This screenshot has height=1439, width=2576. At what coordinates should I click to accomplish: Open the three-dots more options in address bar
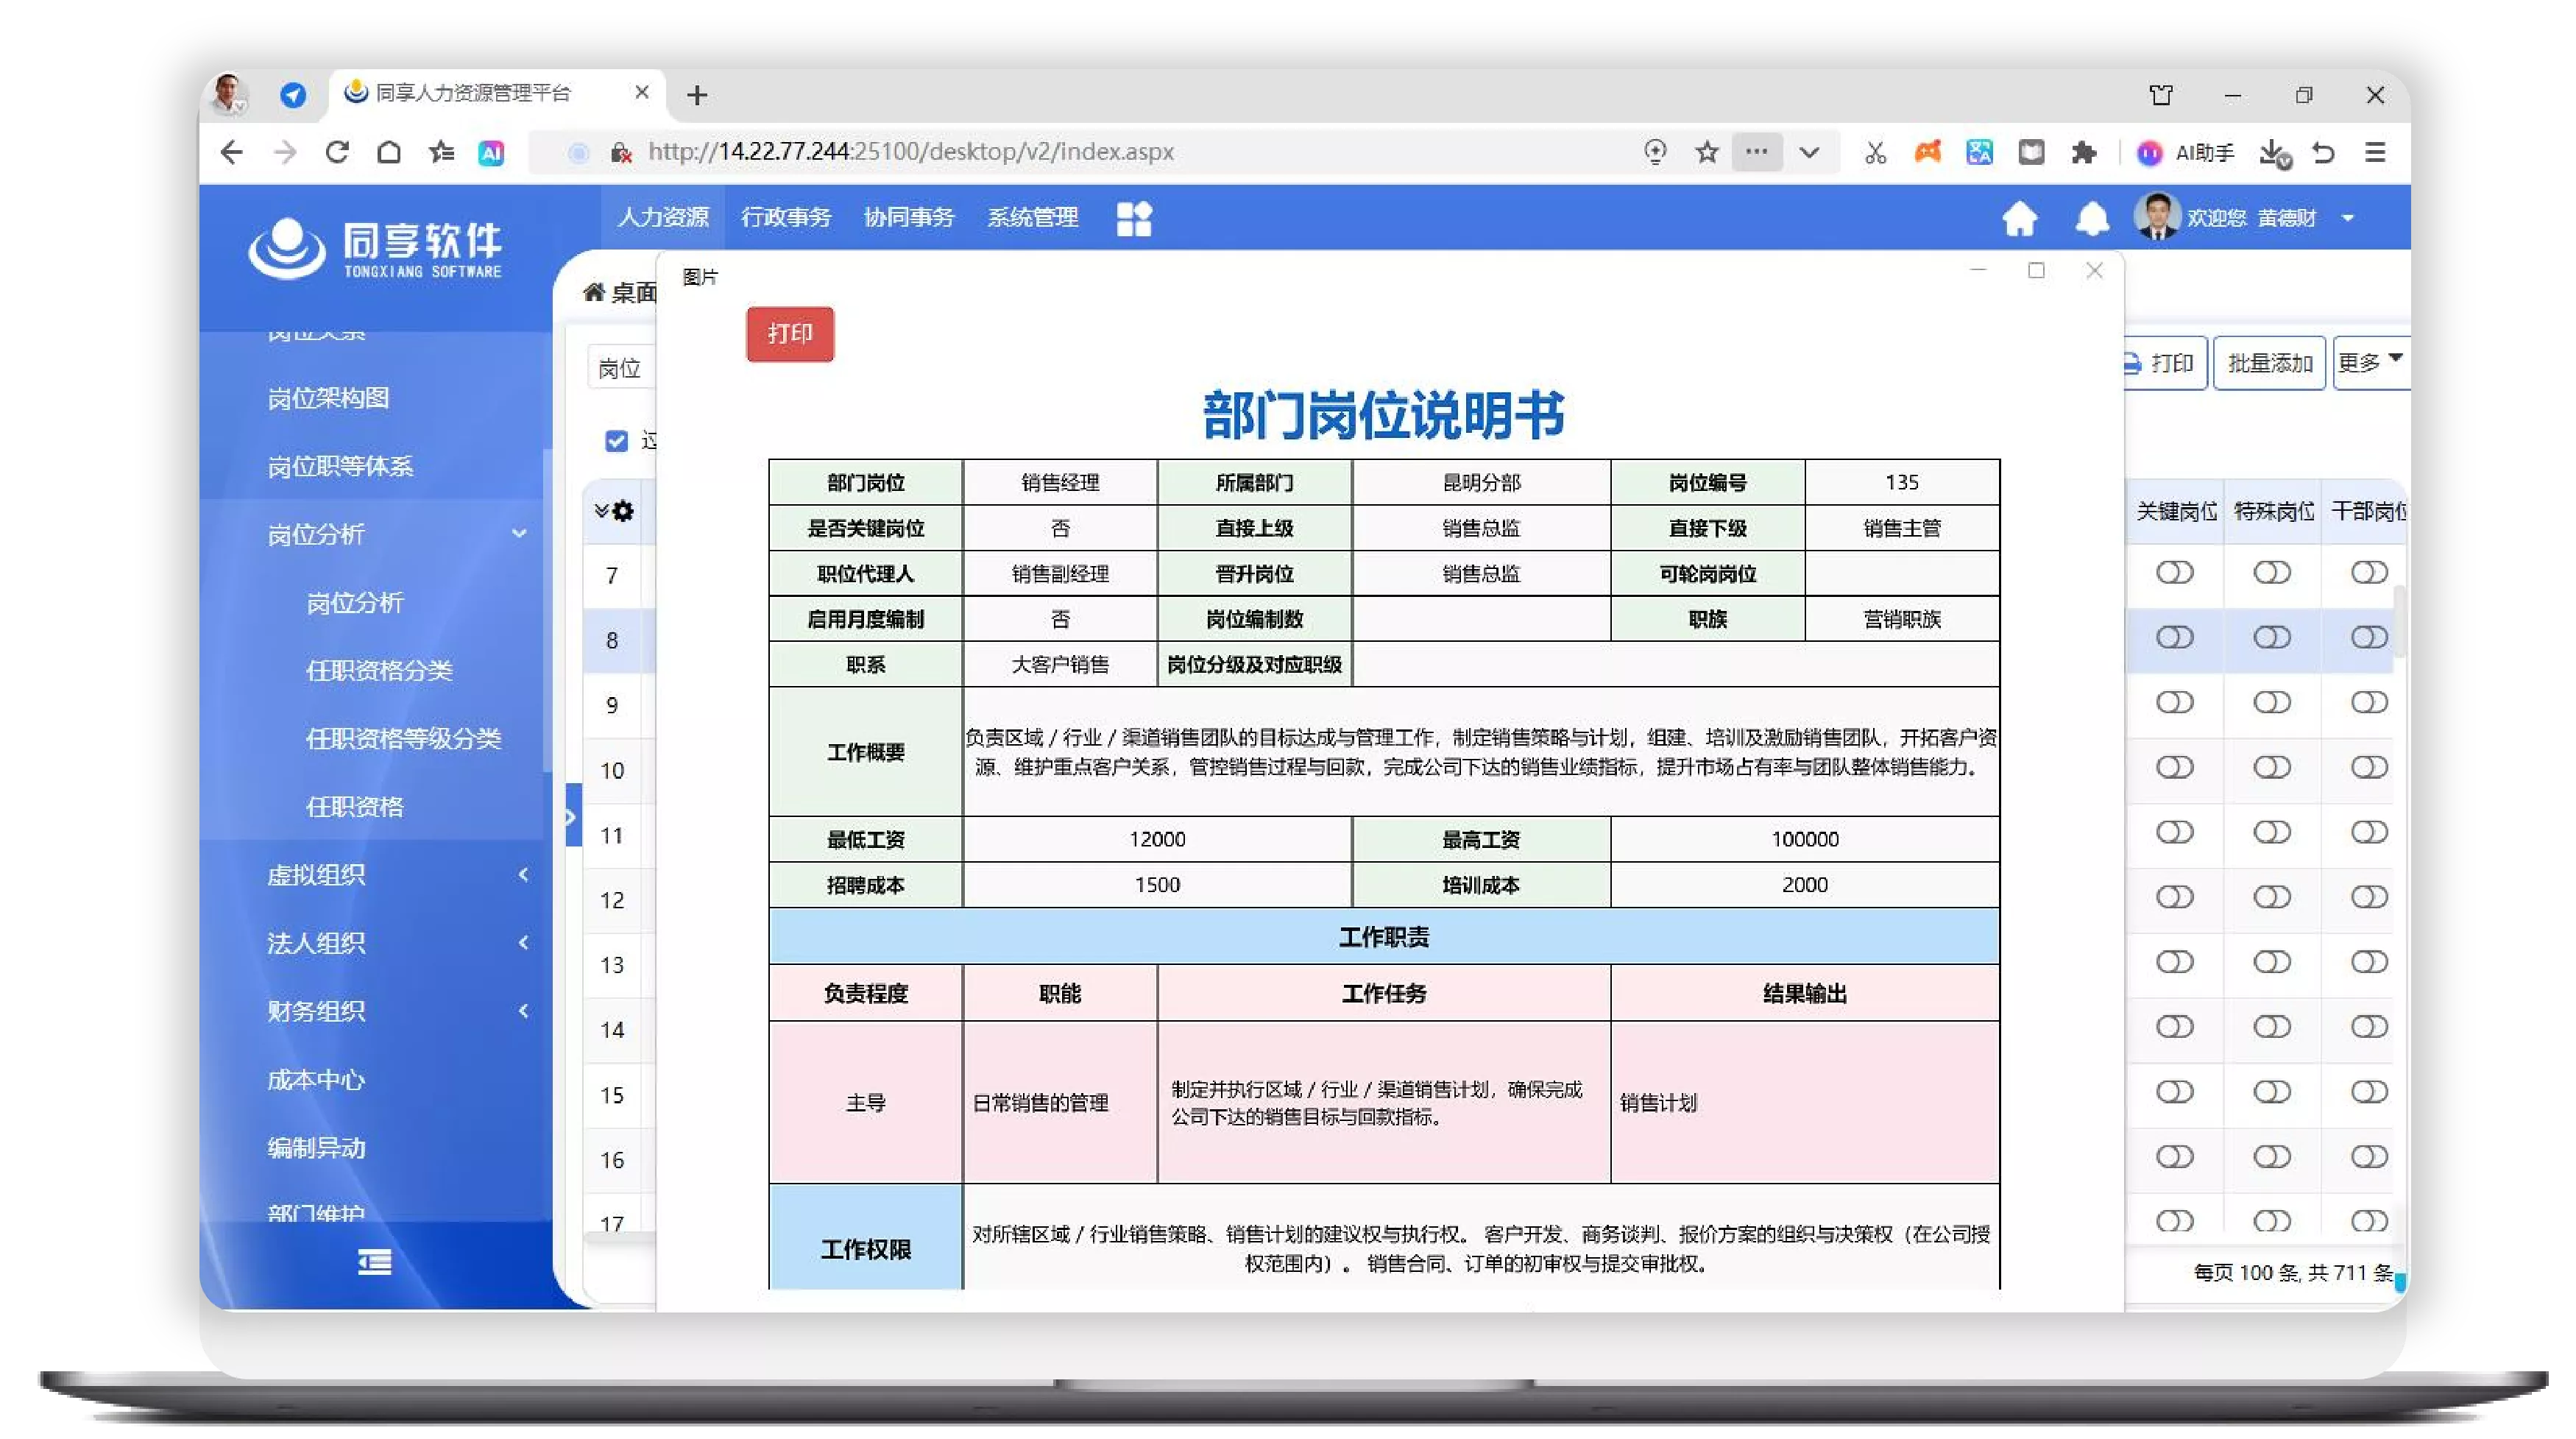1757,152
